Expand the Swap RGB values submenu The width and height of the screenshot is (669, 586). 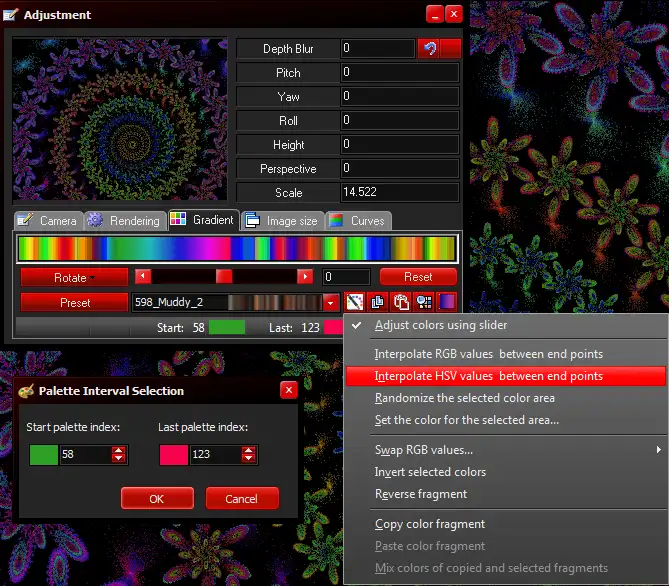(506, 450)
